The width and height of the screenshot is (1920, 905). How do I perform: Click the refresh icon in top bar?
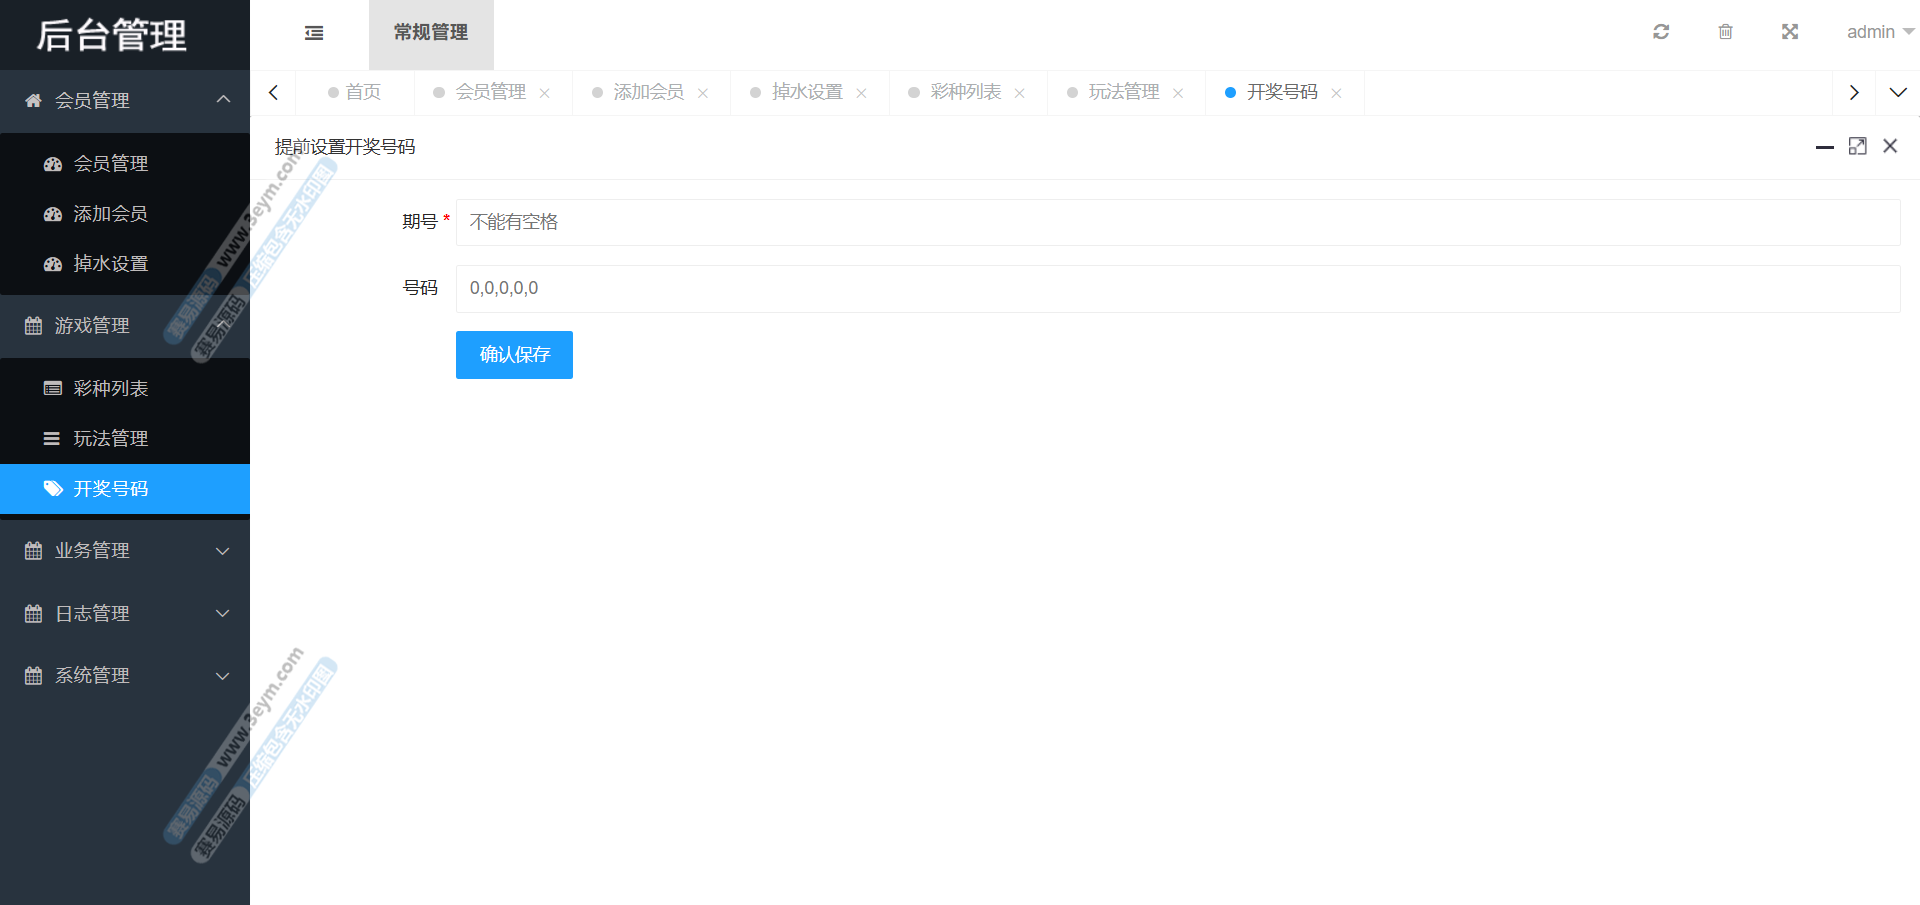[1661, 32]
